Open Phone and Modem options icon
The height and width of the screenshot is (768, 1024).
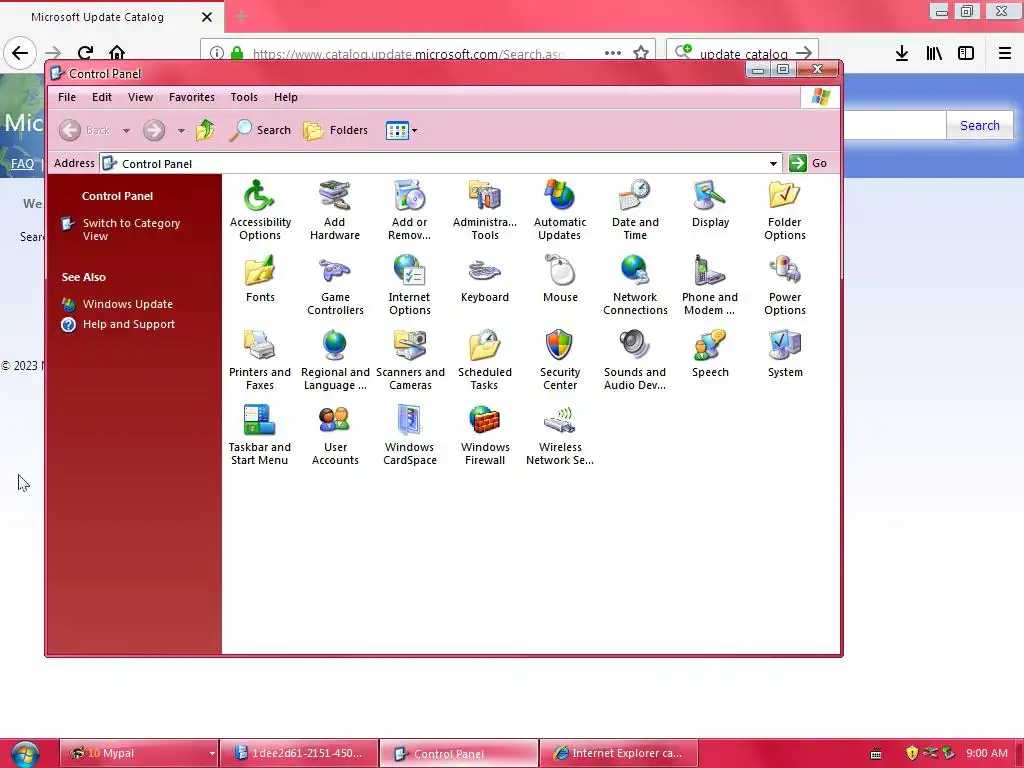click(710, 285)
